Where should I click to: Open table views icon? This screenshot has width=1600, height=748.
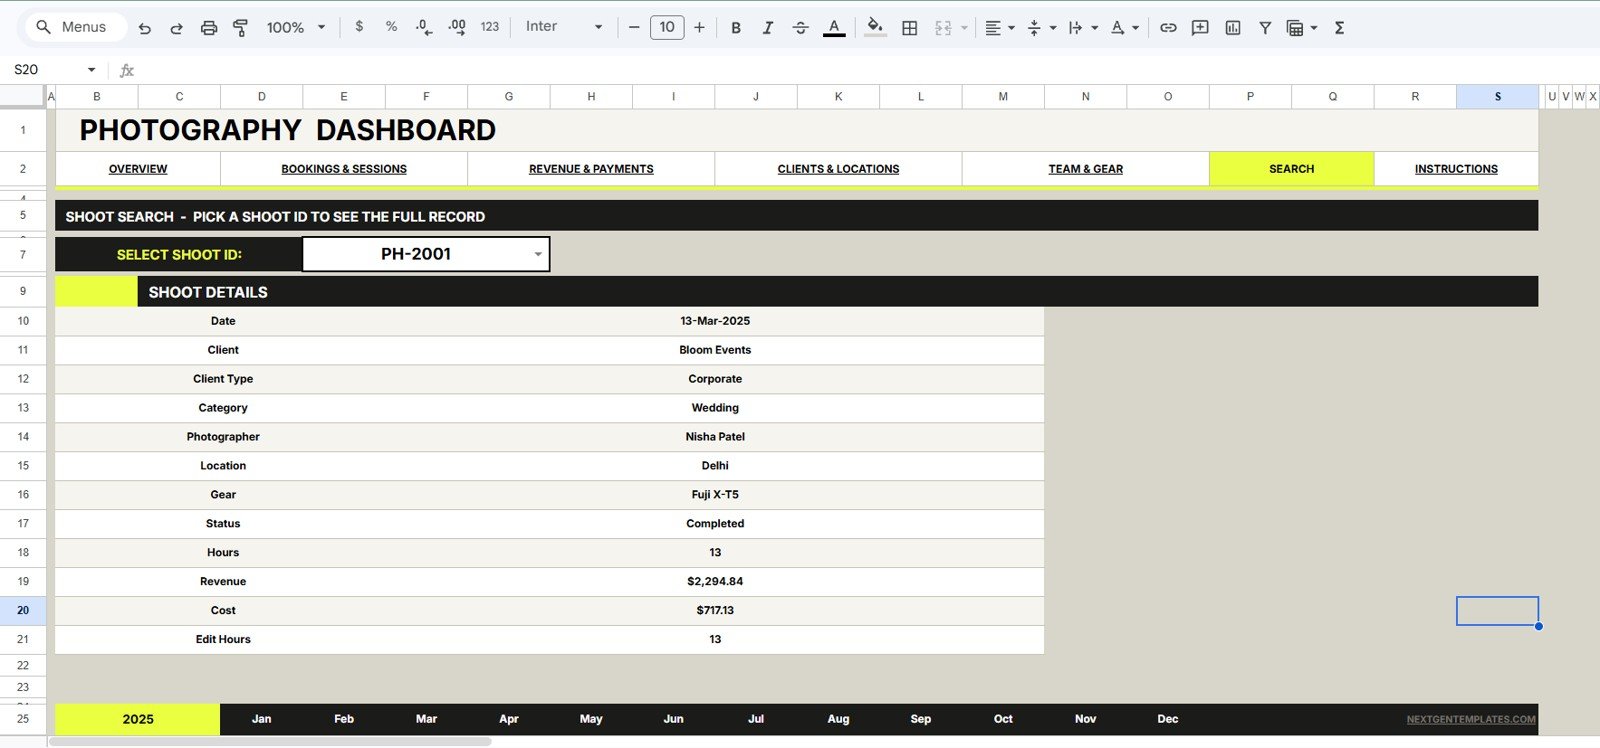(x=1295, y=28)
